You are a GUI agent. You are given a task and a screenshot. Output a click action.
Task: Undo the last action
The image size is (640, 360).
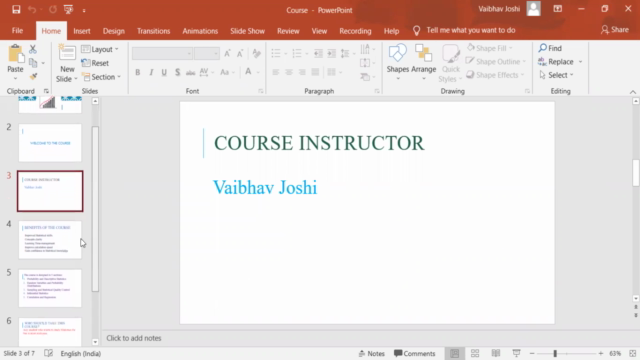click(x=32, y=10)
